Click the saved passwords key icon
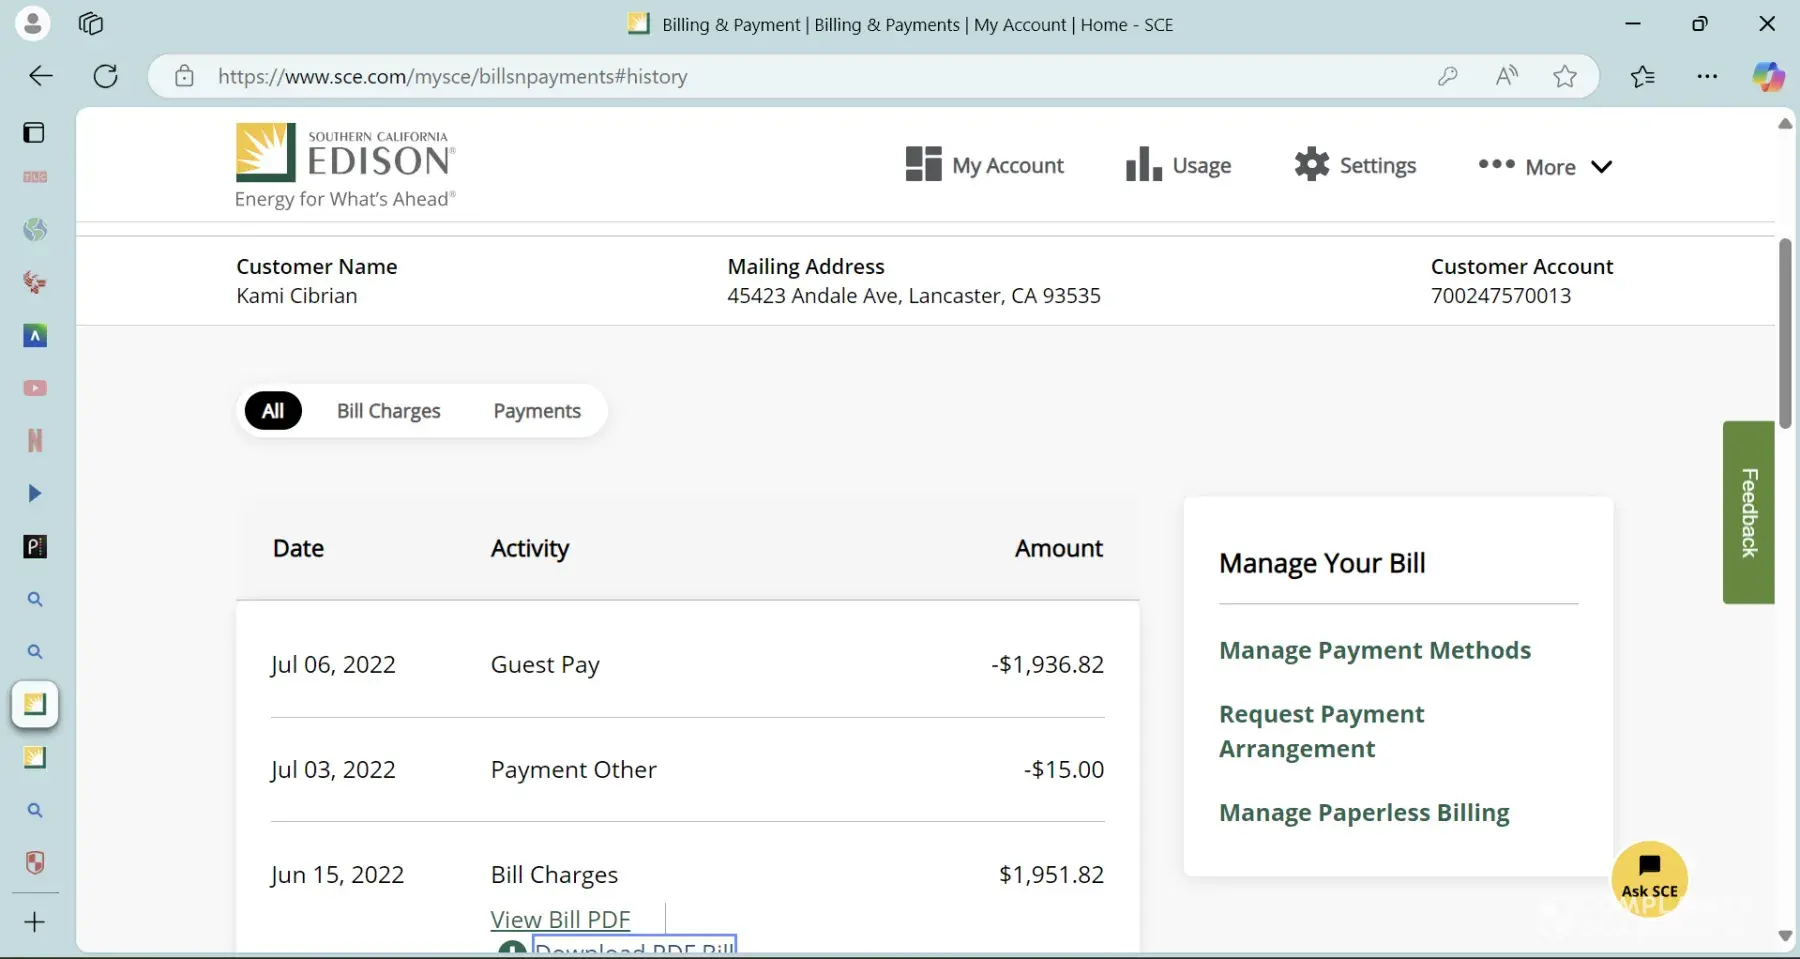 point(1447,77)
